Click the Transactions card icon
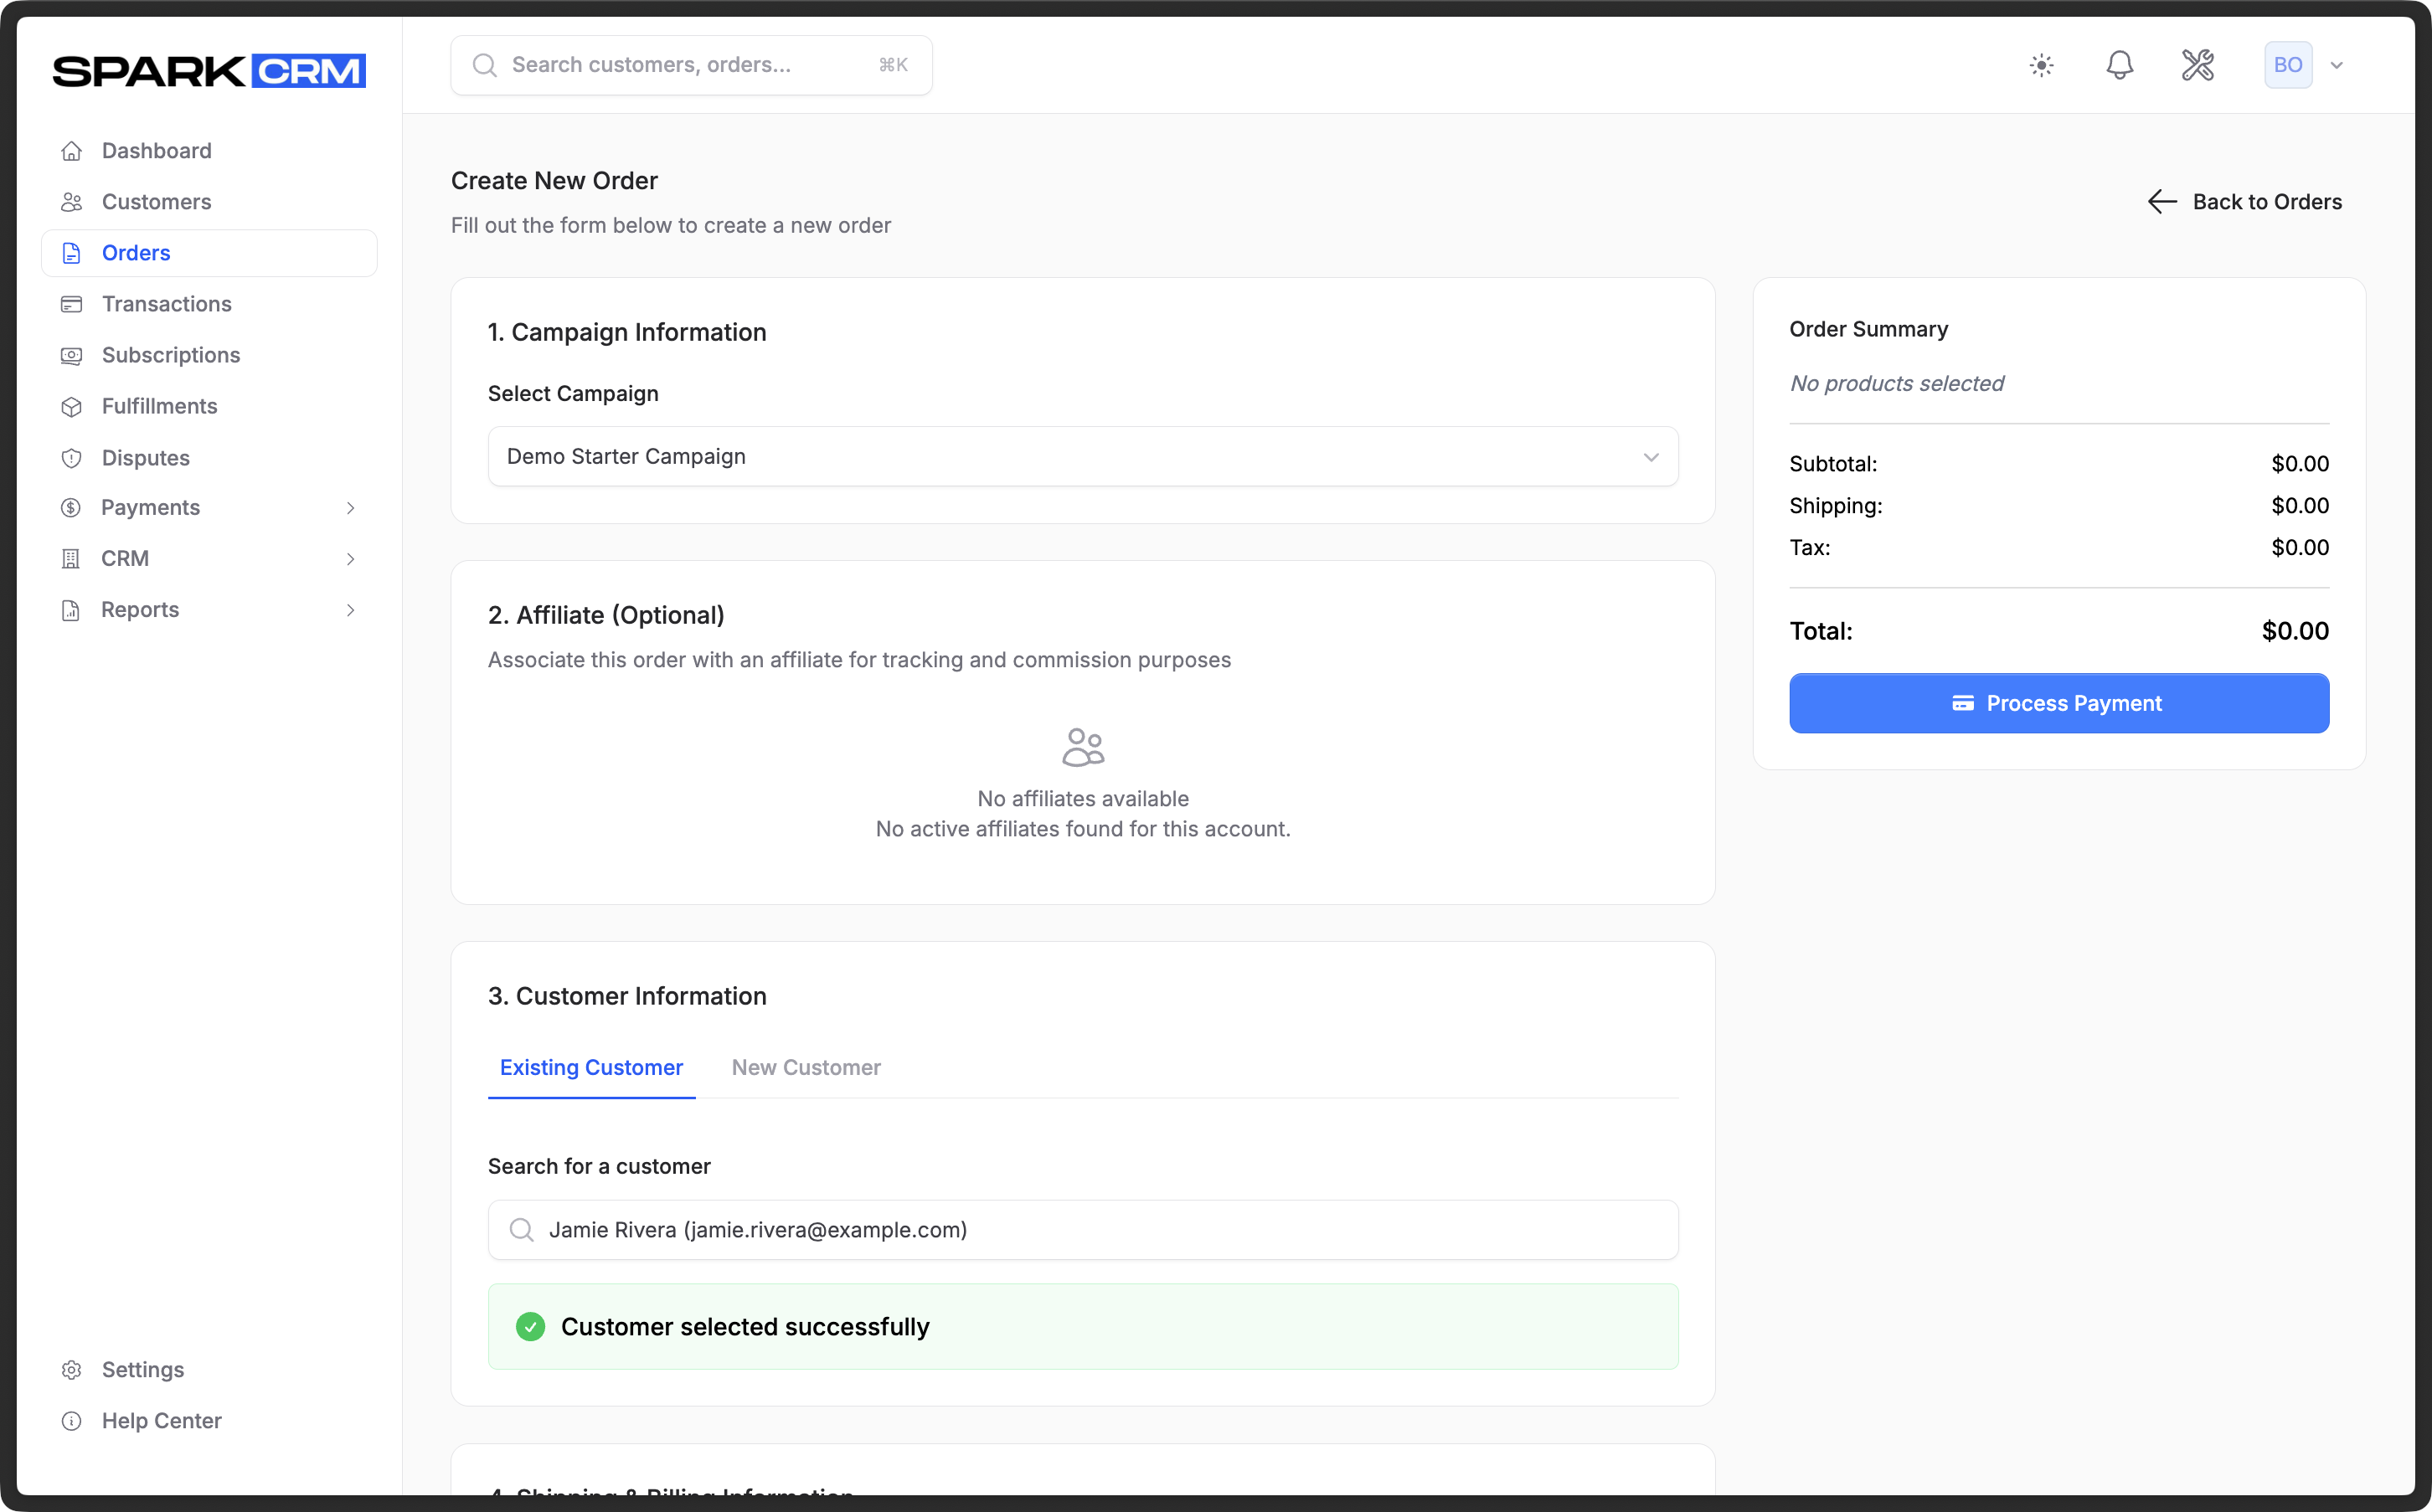Image resolution: width=2432 pixels, height=1512 pixels. (x=71, y=304)
